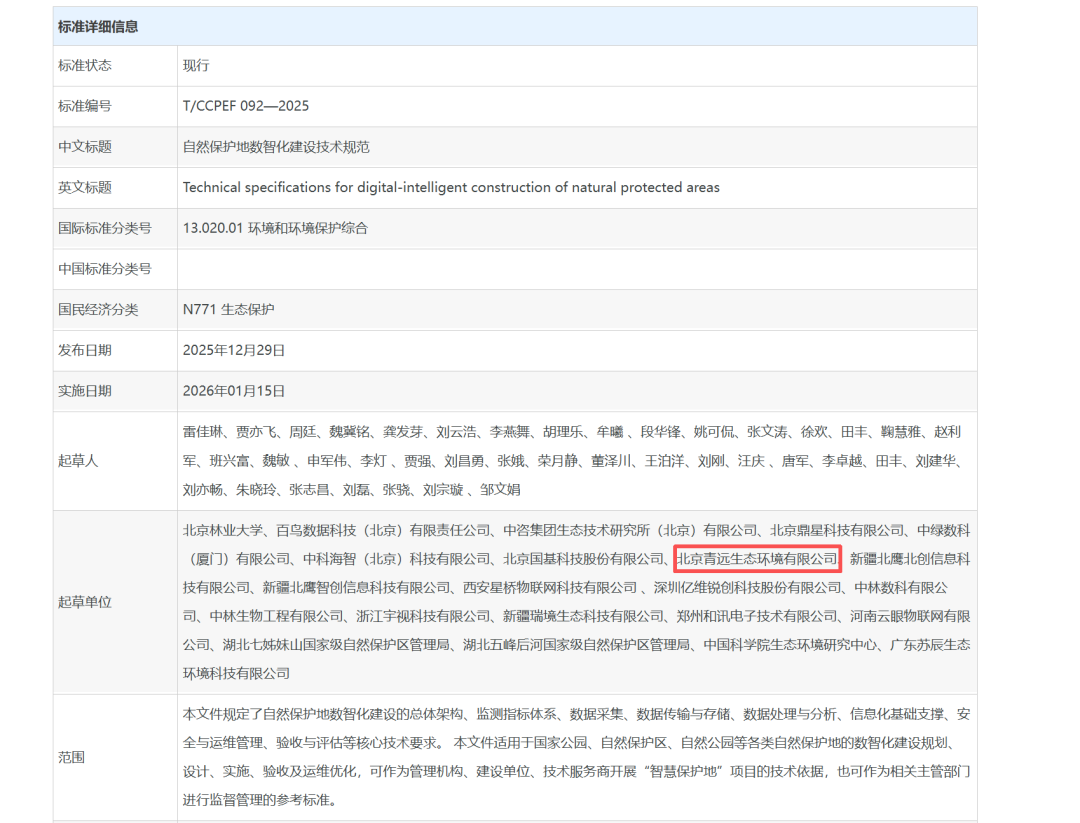The width and height of the screenshot is (1080, 823).
Task: Select classification code 13.020.01 环境和环境保护综合
Action: point(275,228)
